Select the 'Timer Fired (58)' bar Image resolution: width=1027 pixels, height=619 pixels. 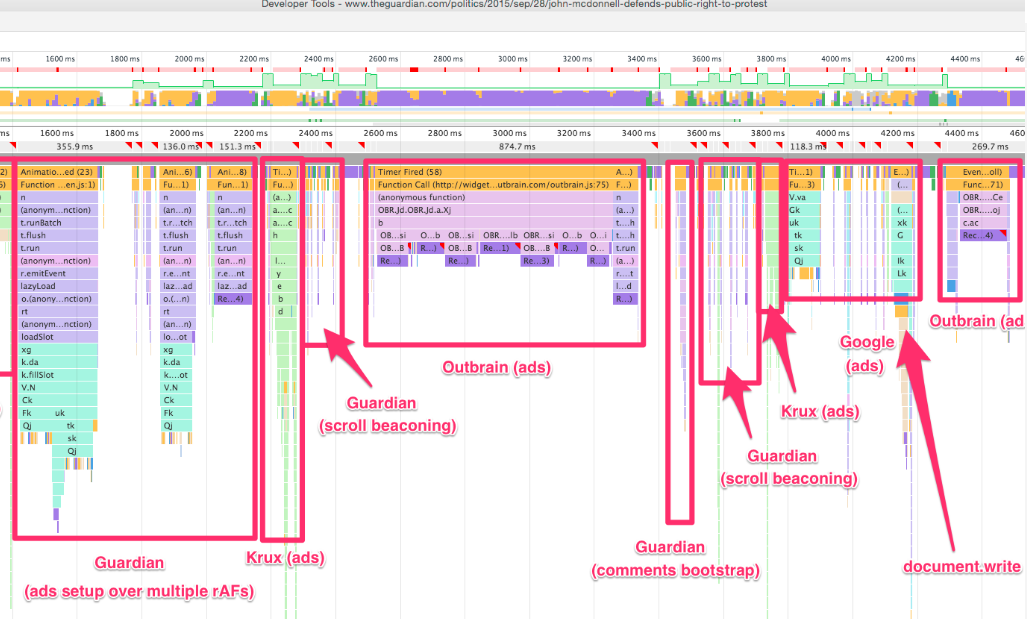(493, 172)
